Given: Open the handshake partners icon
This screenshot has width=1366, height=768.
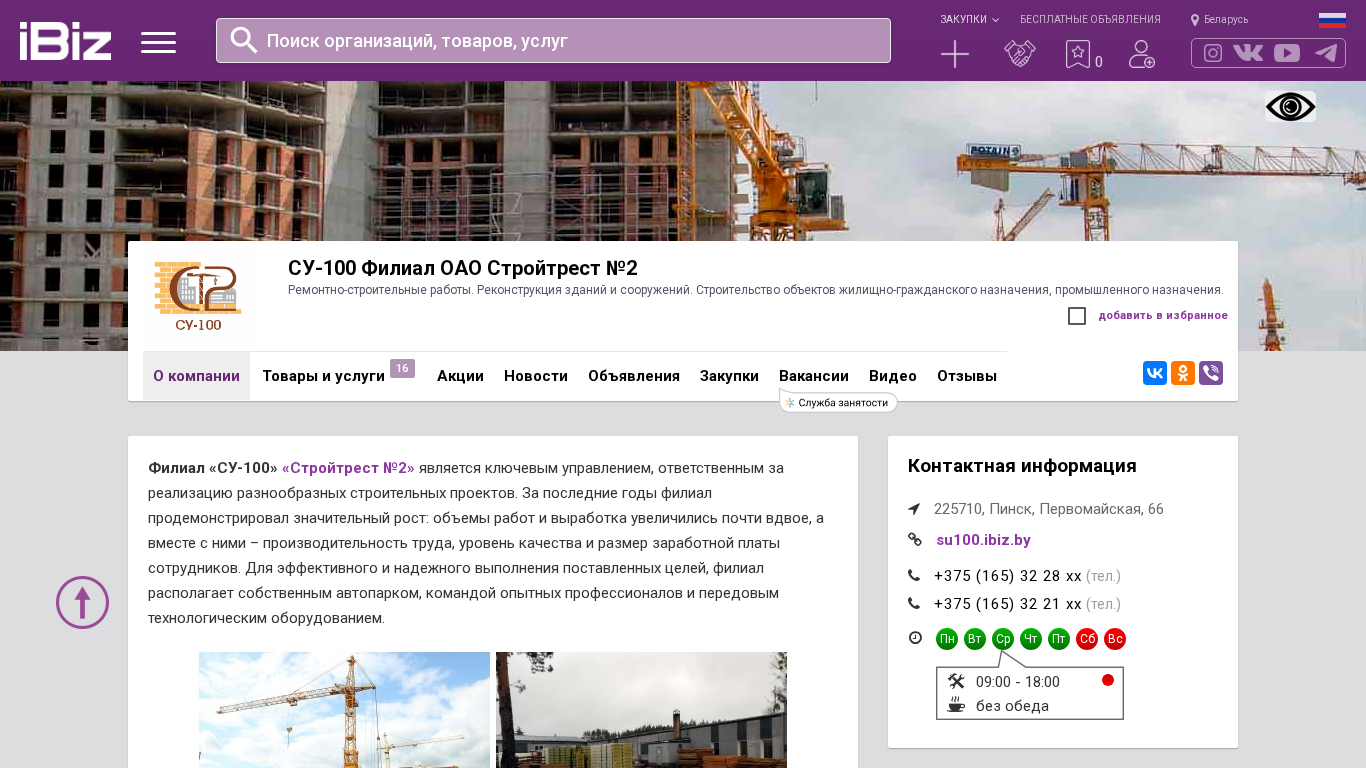Looking at the screenshot, I should [x=1019, y=54].
